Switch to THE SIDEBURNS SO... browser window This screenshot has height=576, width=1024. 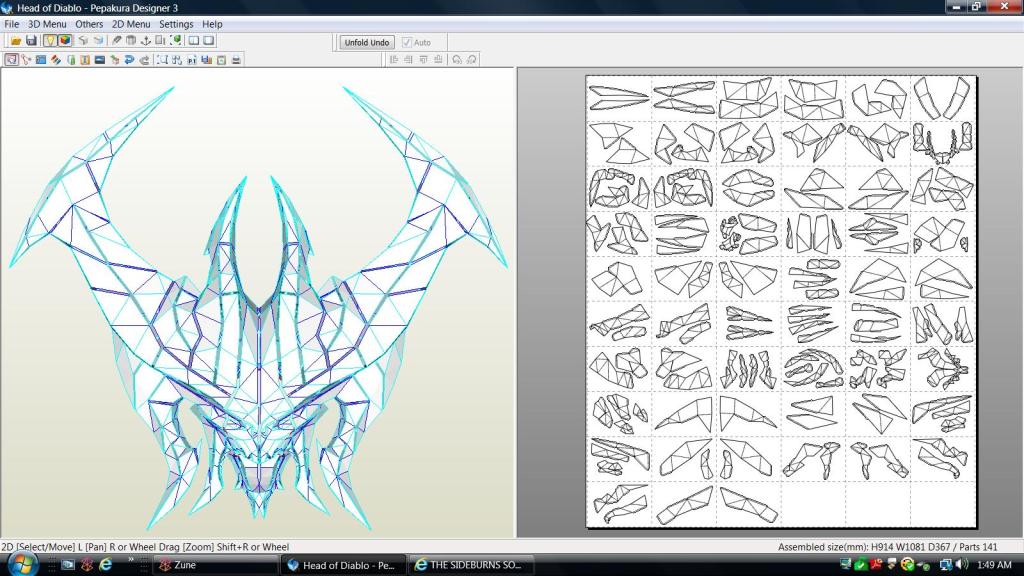pyautogui.click(x=472, y=565)
